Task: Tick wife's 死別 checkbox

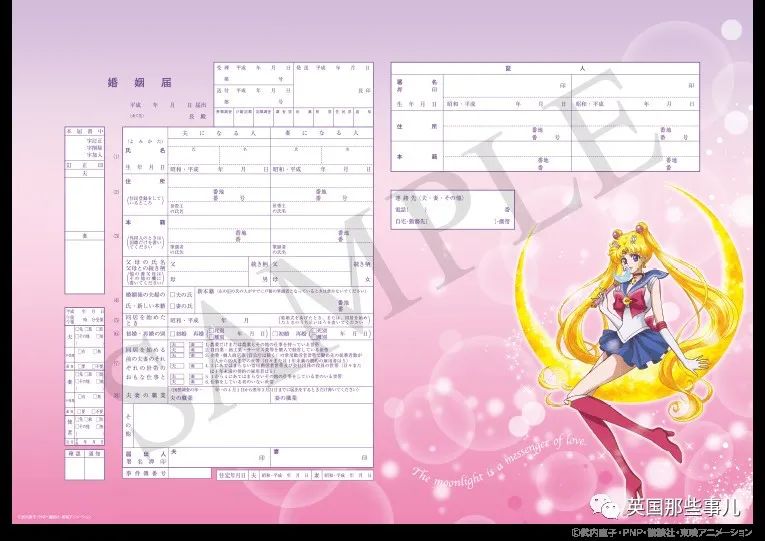Action: (313, 331)
